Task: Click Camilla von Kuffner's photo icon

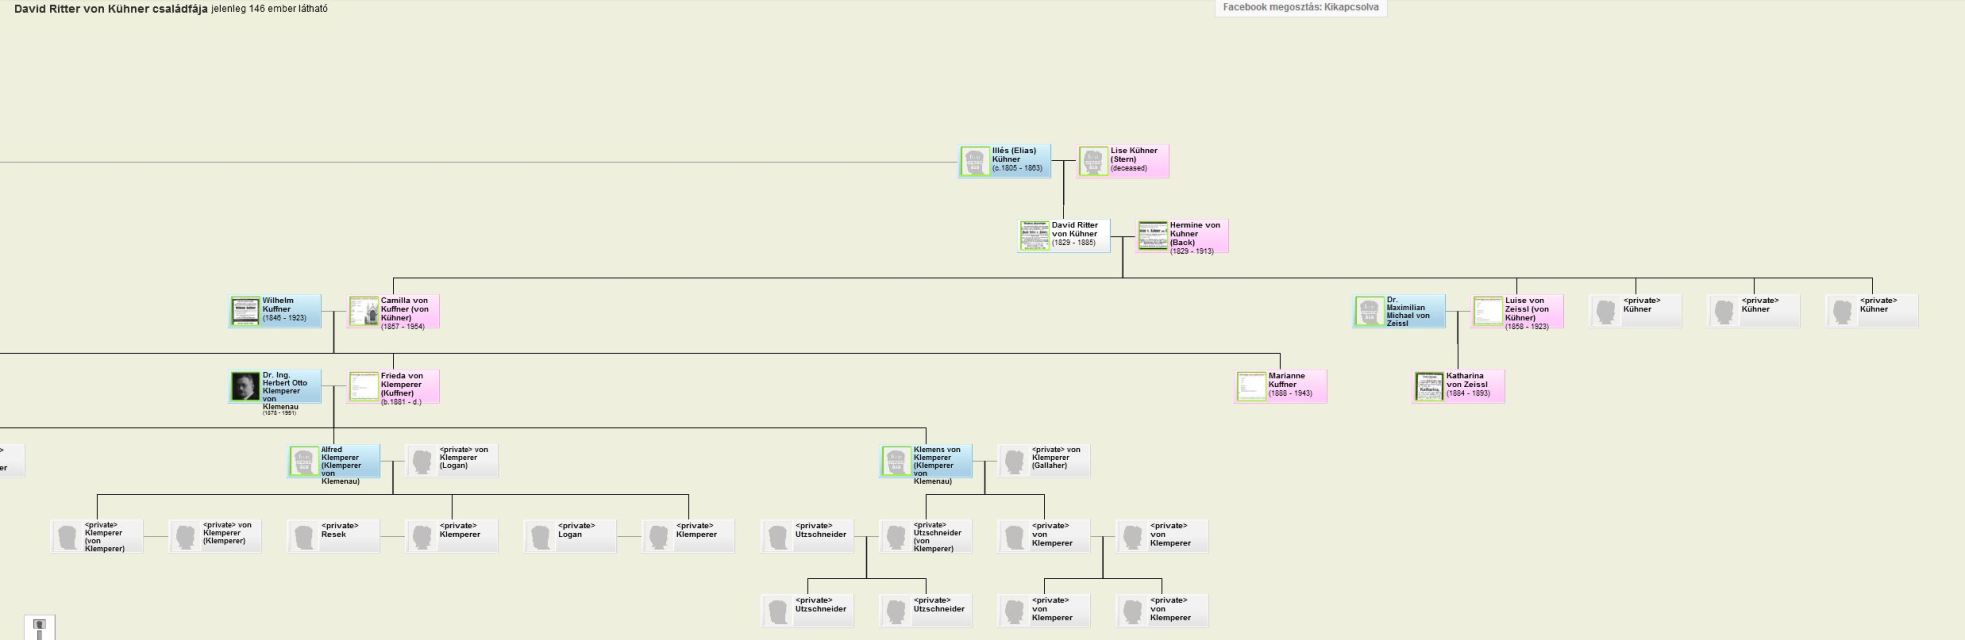Action: pyautogui.click(x=364, y=311)
